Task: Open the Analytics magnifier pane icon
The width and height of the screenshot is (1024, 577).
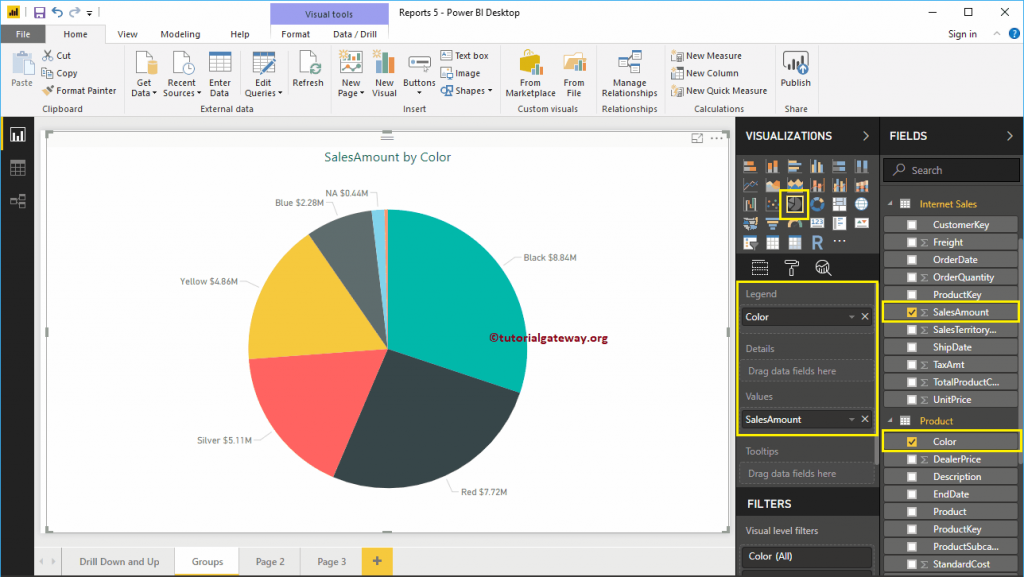Action: pos(823,267)
